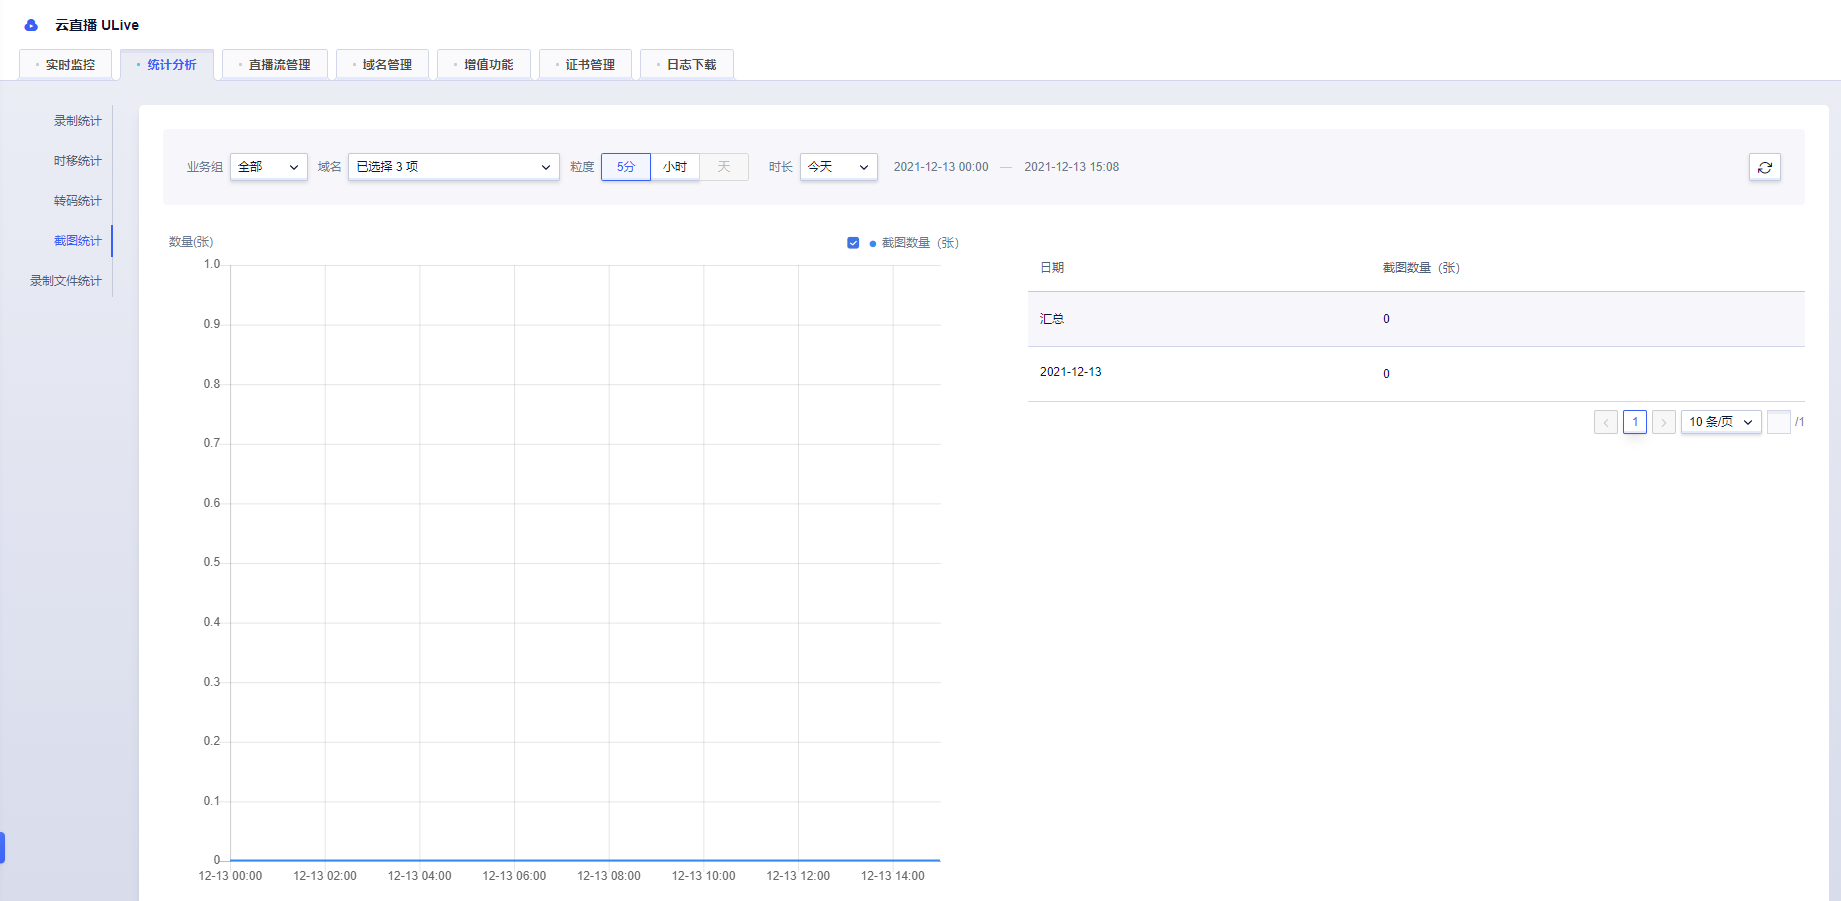Click the blue handle on left edge

(x=2, y=848)
